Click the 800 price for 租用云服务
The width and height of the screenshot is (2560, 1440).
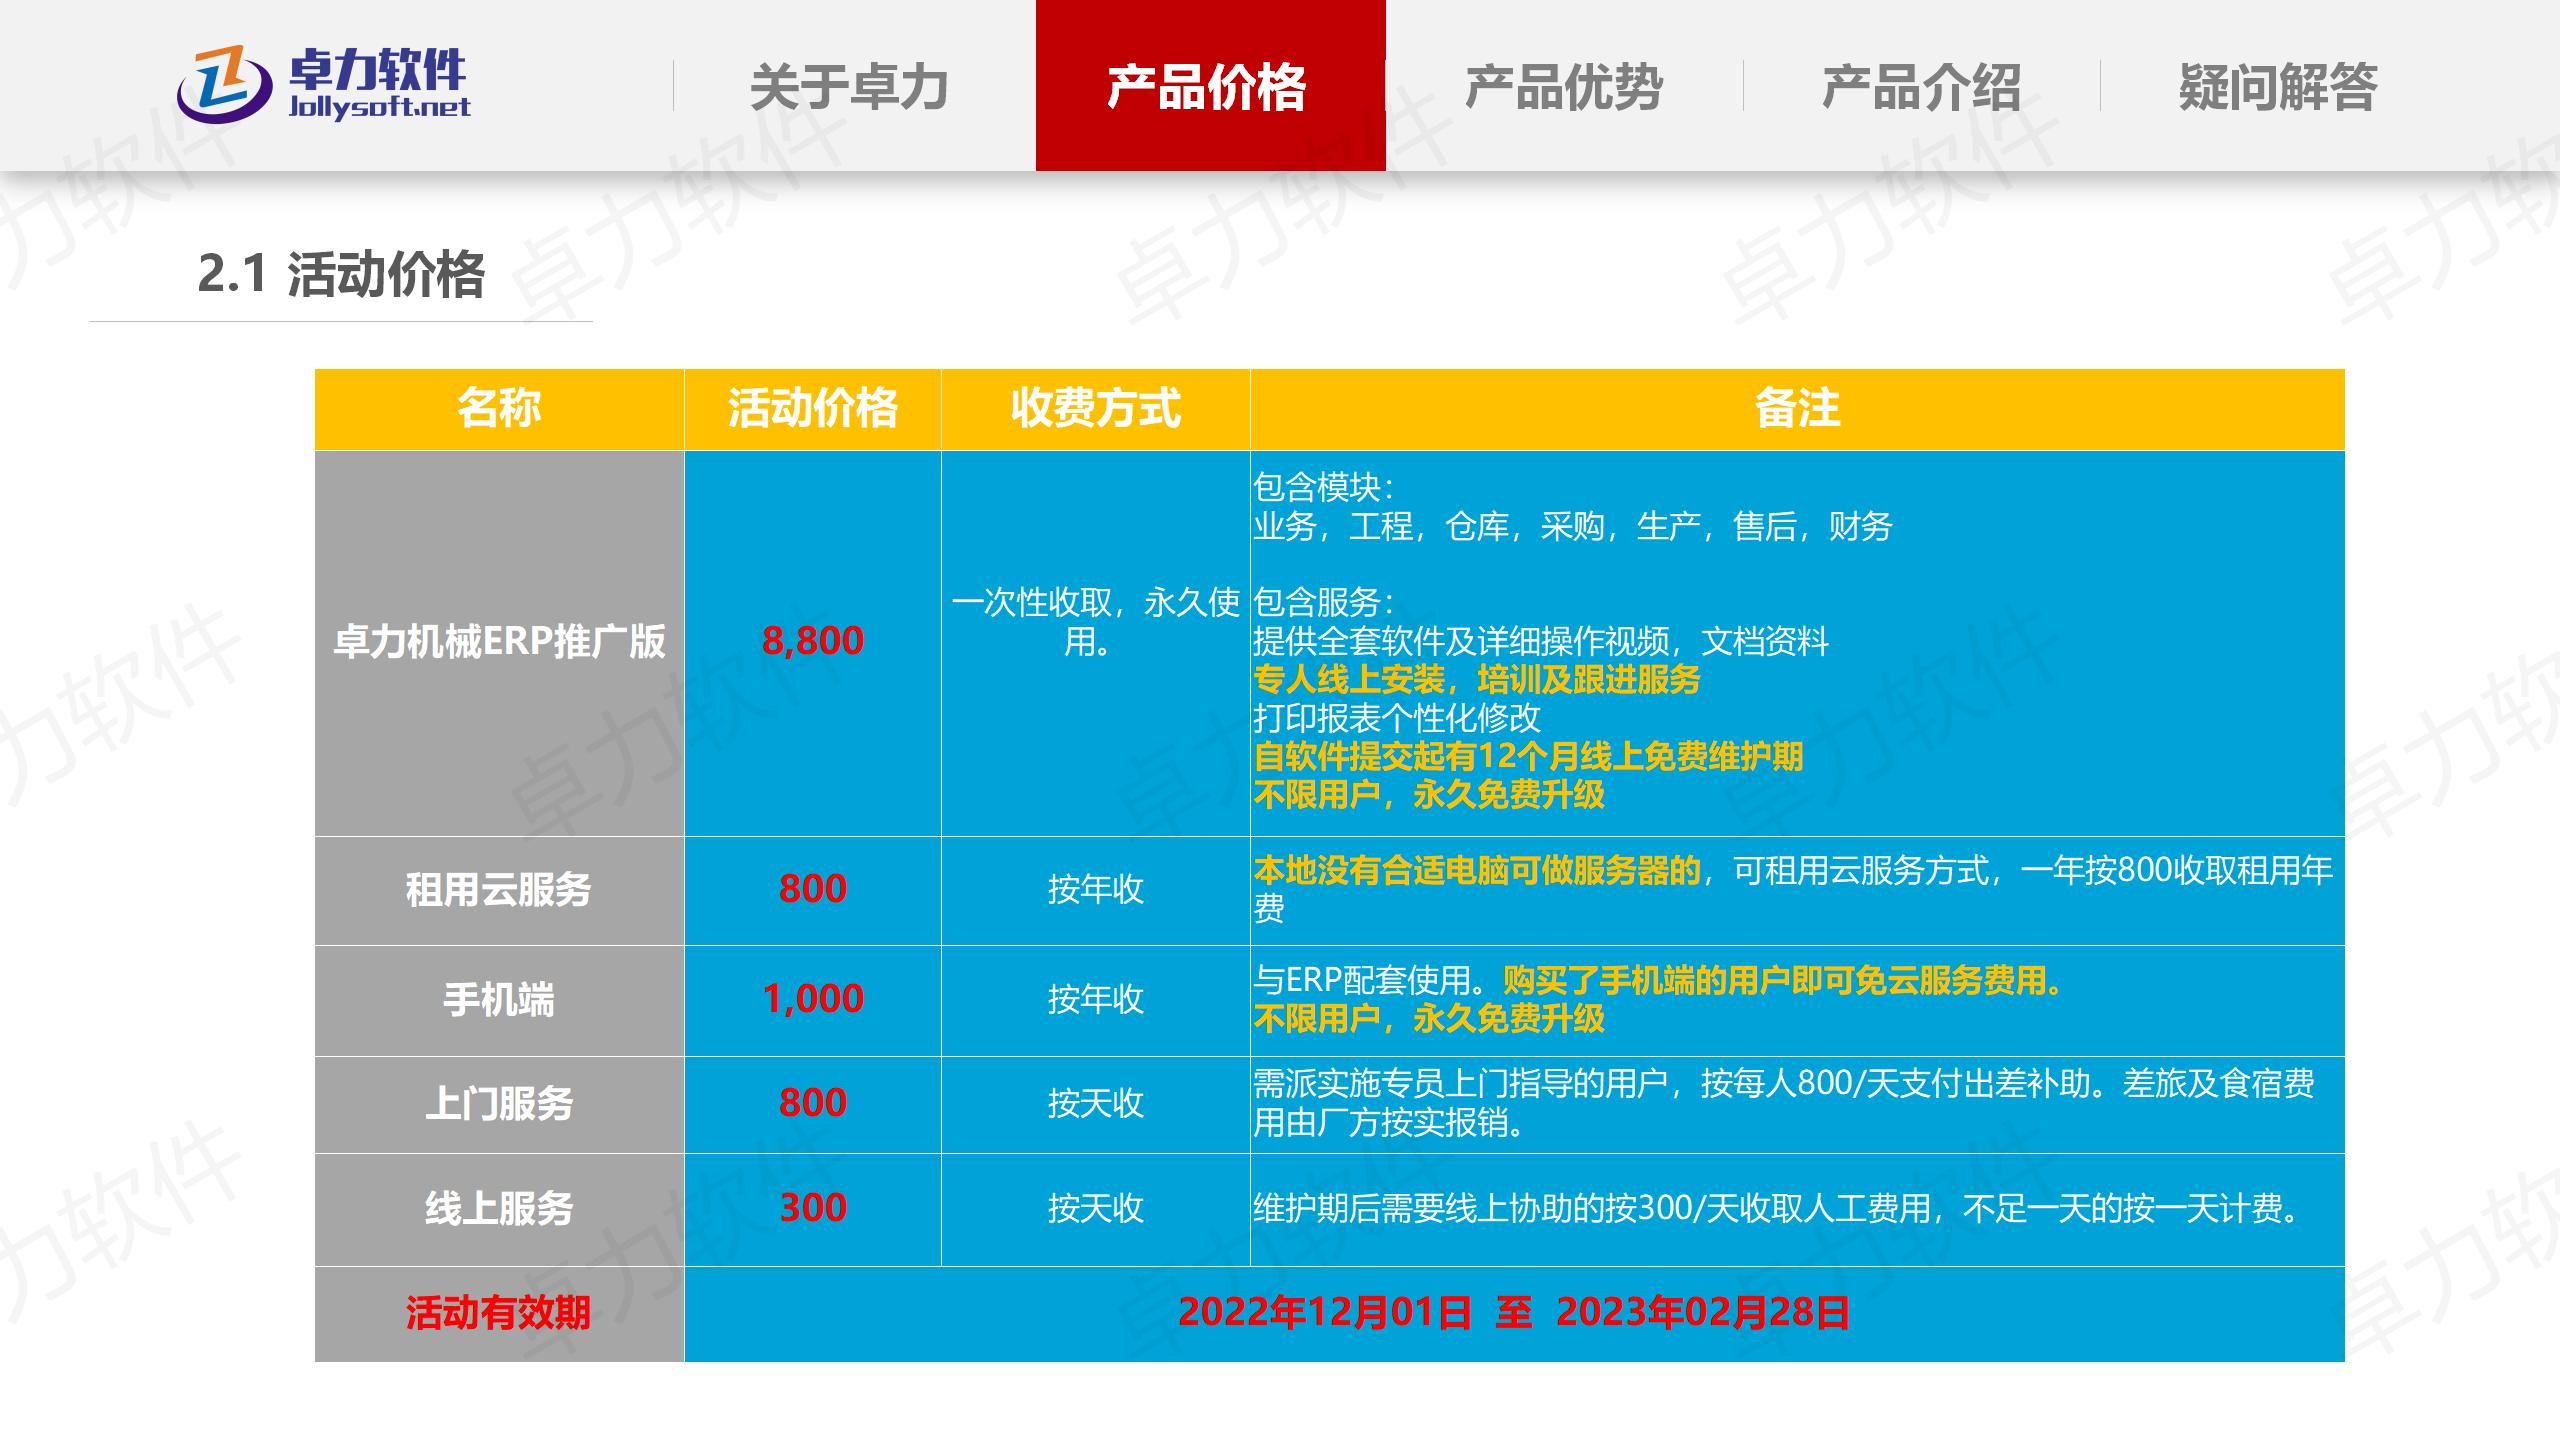click(813, 889)
